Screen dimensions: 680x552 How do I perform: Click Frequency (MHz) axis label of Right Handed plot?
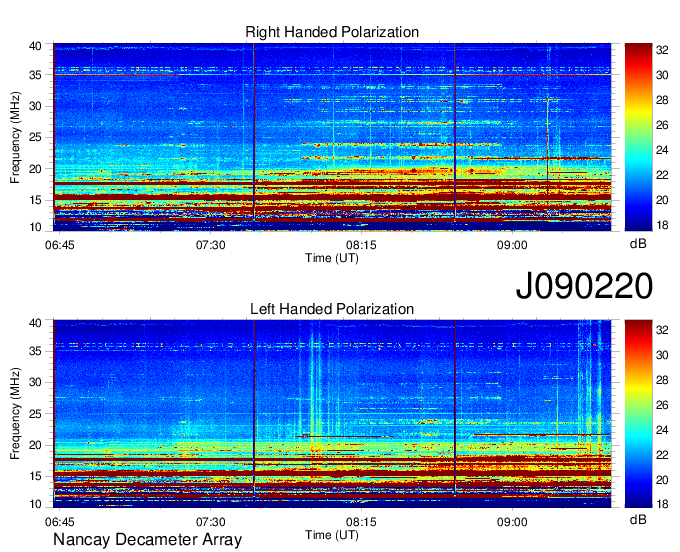tap(15, 137)
